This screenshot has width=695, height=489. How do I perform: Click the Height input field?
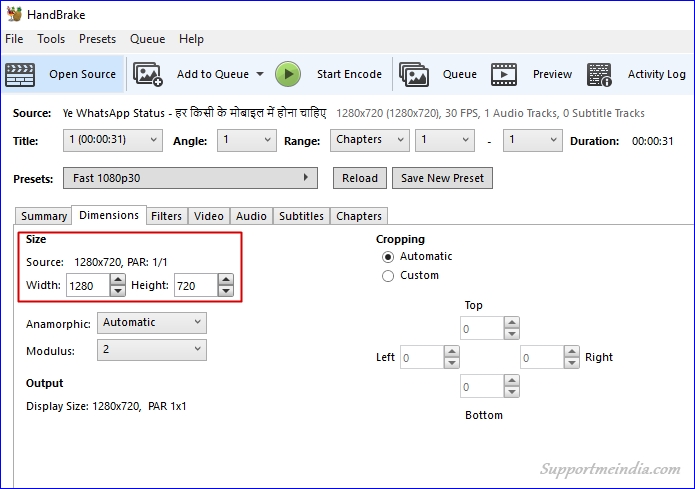(195, 285)
